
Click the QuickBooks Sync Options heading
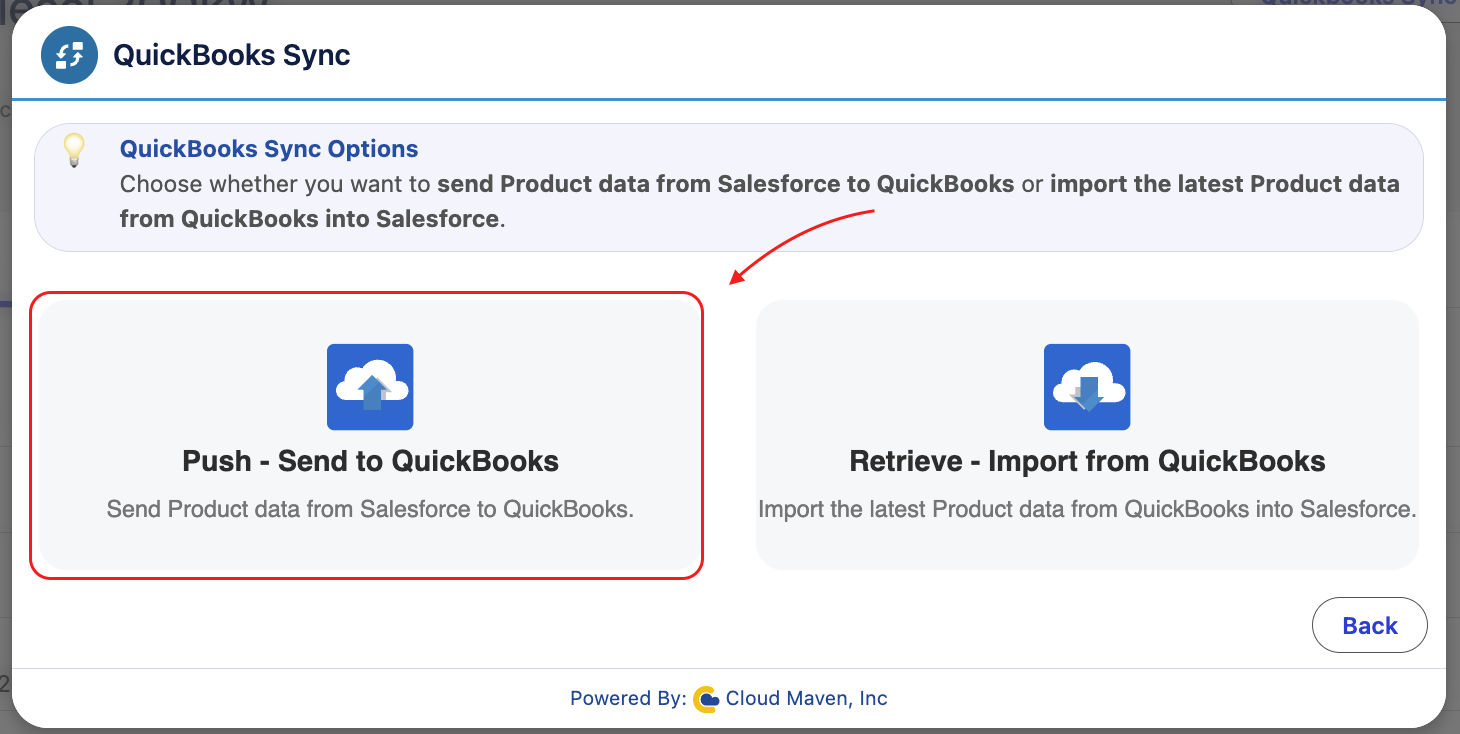pos(269,149)
